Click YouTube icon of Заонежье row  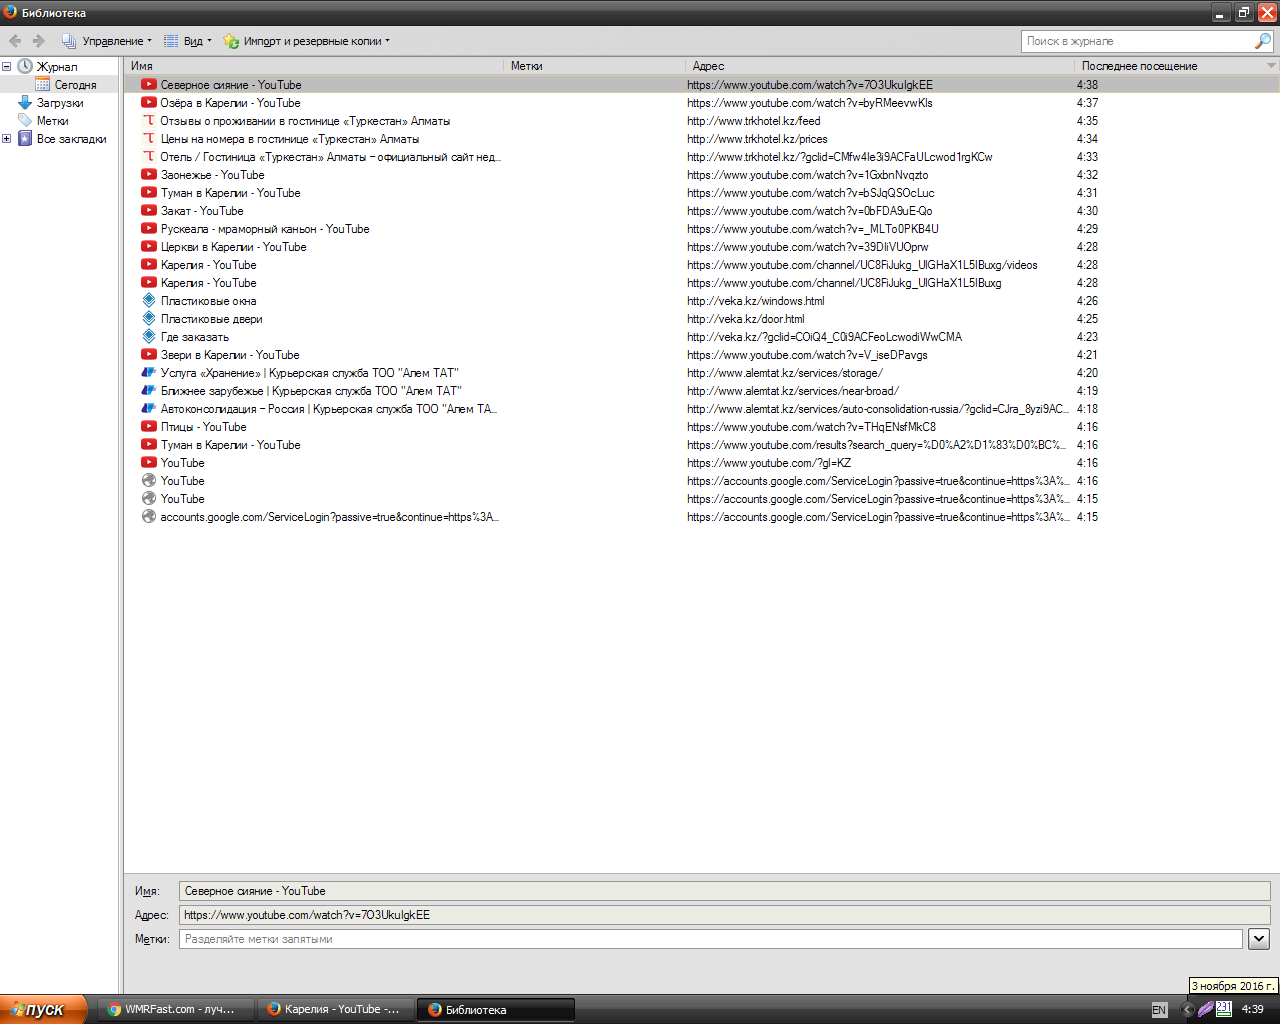pyautogui.click(x=149, y=175)
